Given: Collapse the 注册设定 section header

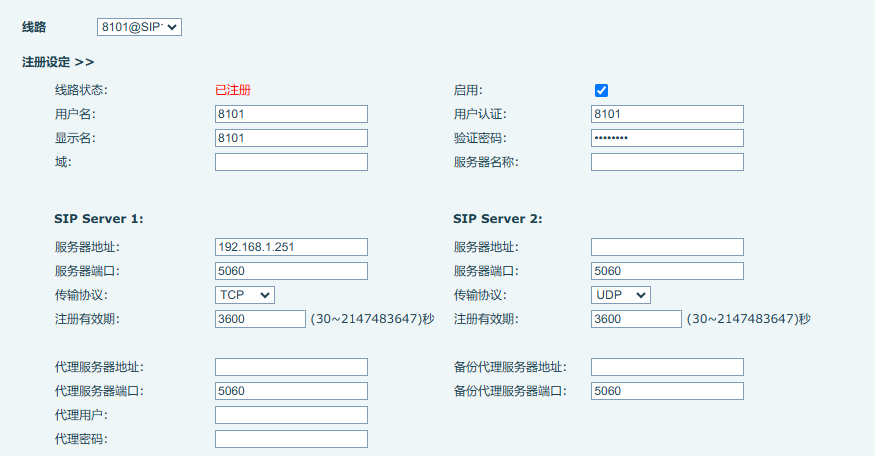Looking at the screenshot, I should pyautogui.click(x=58, y=62).
